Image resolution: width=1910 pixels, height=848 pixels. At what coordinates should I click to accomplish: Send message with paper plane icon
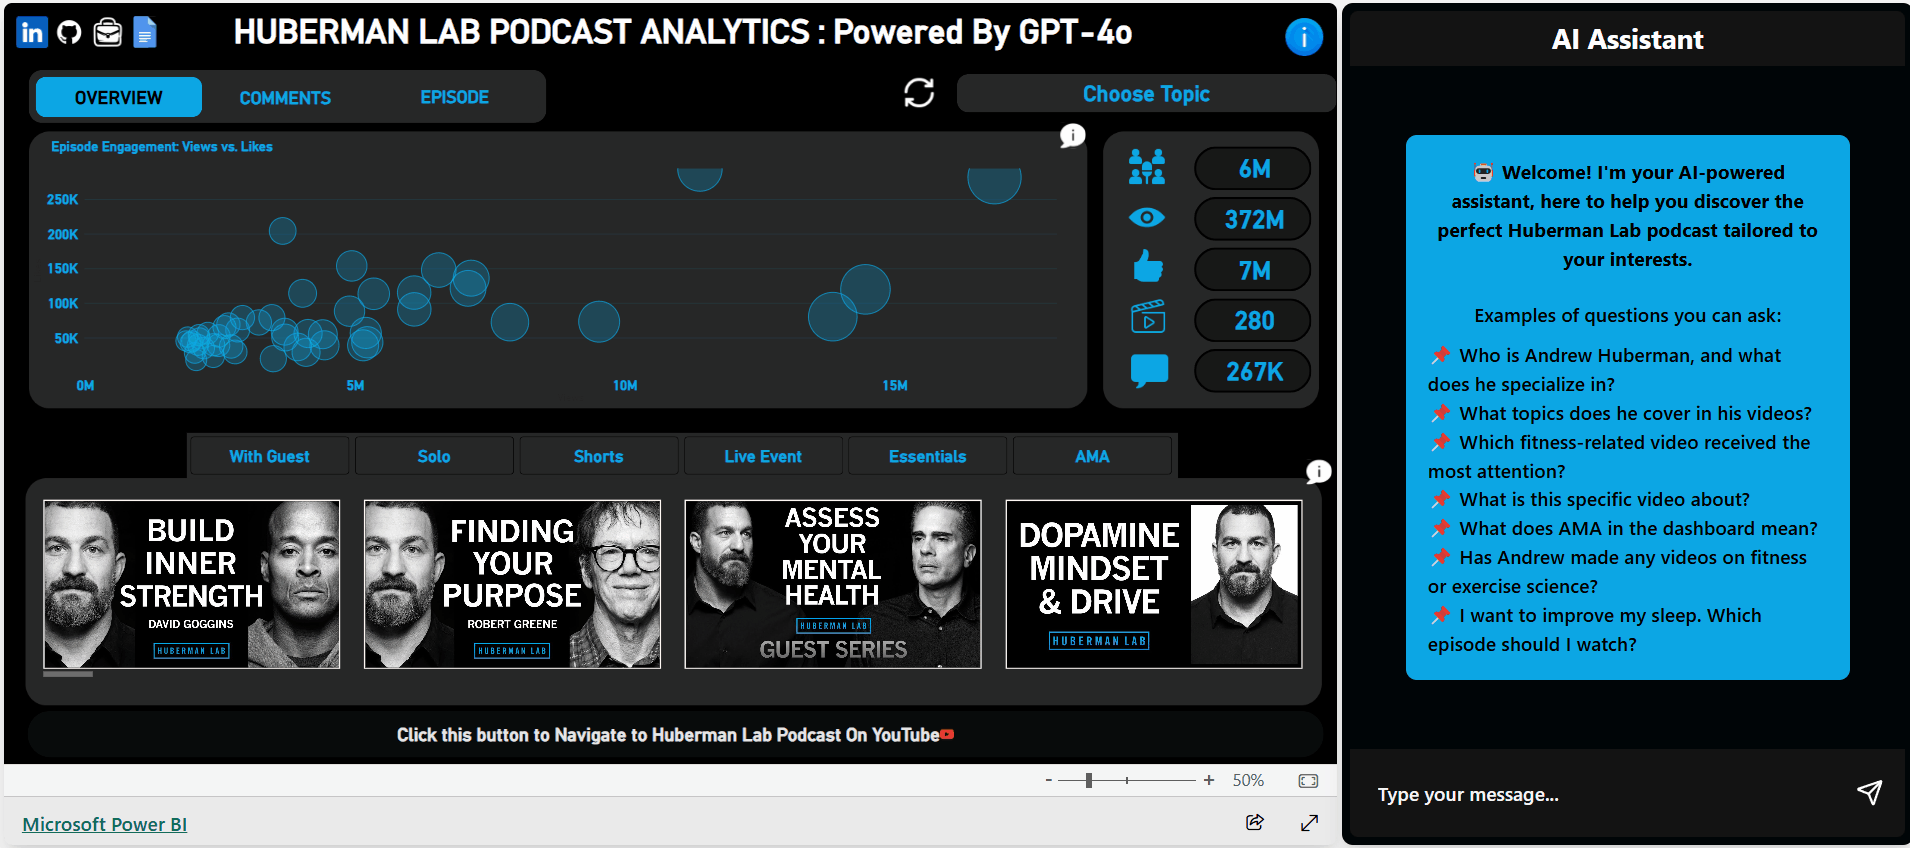coord(1869,792)
